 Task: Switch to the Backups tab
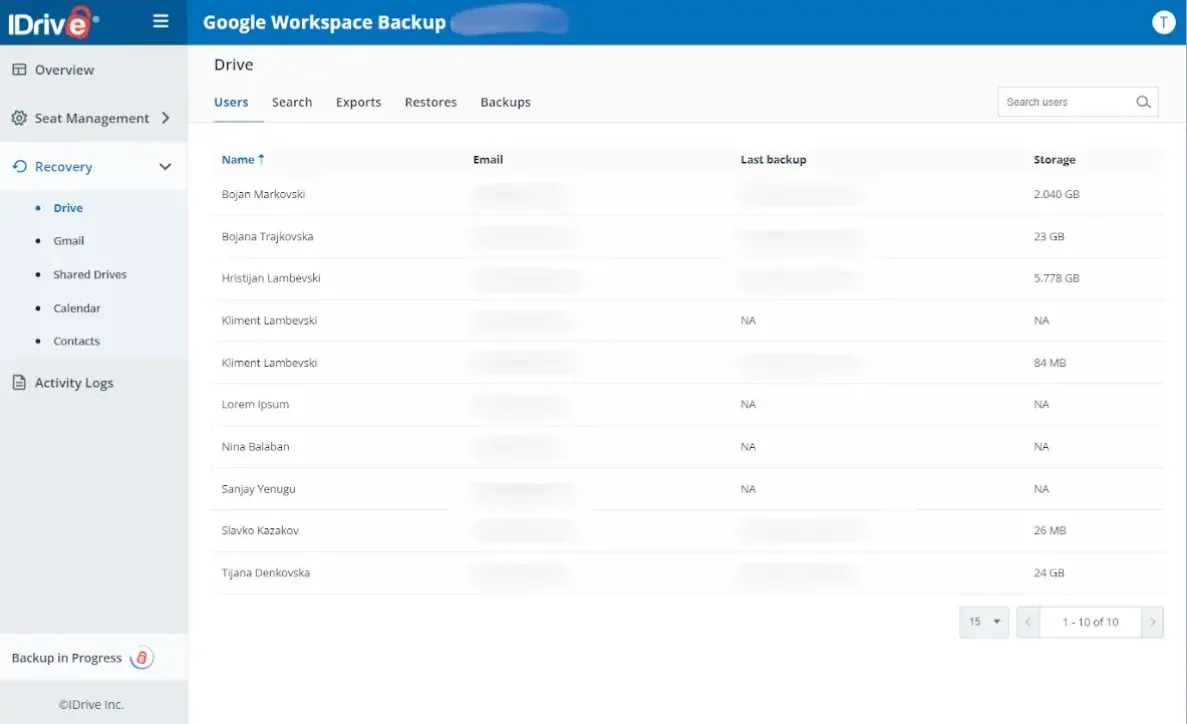coord(505,102)
